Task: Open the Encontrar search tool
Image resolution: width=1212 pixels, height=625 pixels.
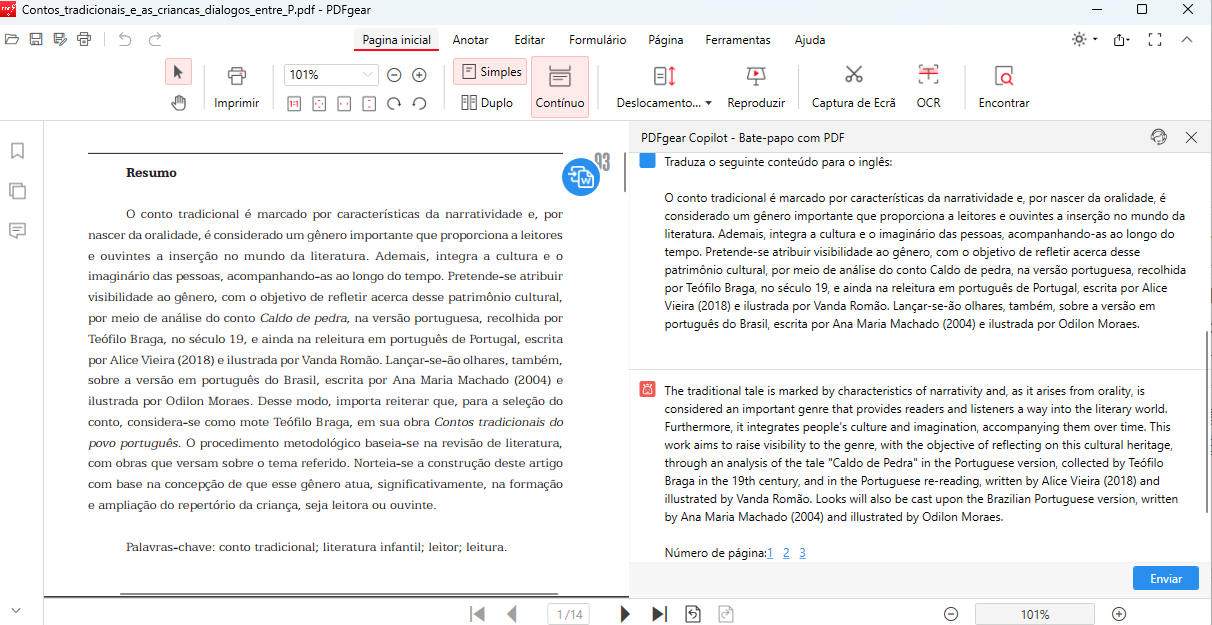Action: click(1003, 85)
